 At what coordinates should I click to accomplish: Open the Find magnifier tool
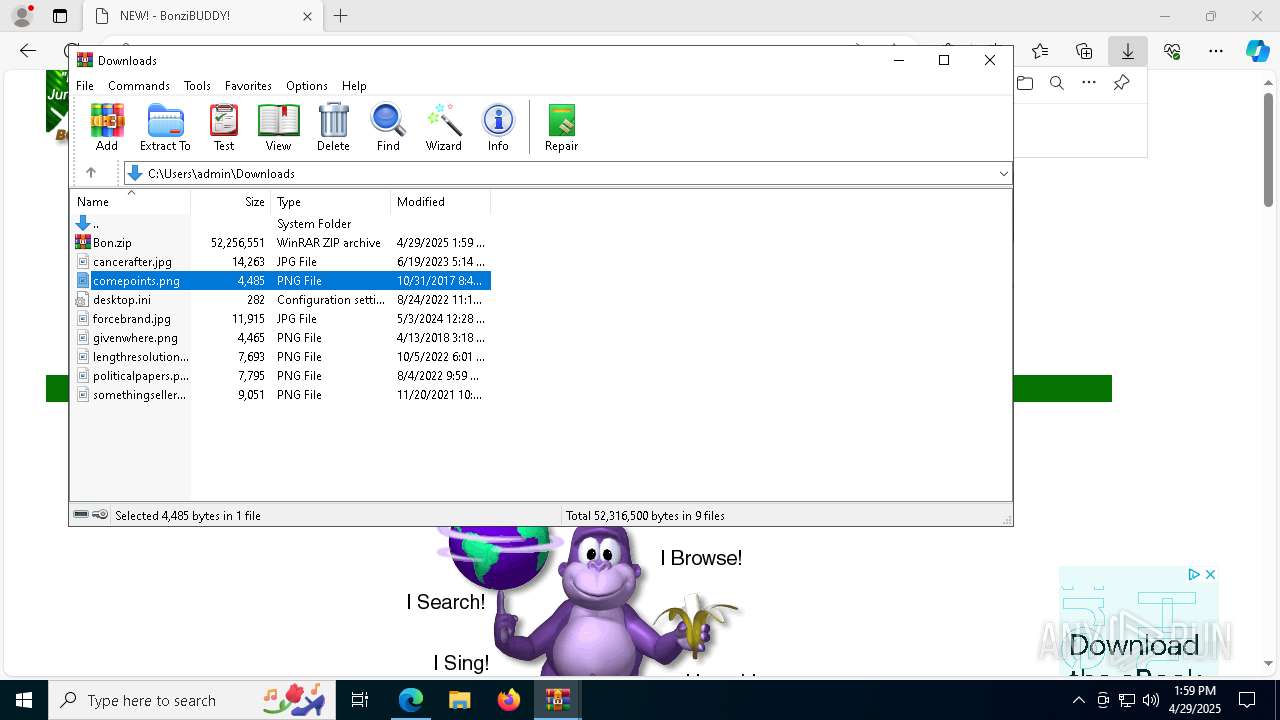[x=388, y=127]
